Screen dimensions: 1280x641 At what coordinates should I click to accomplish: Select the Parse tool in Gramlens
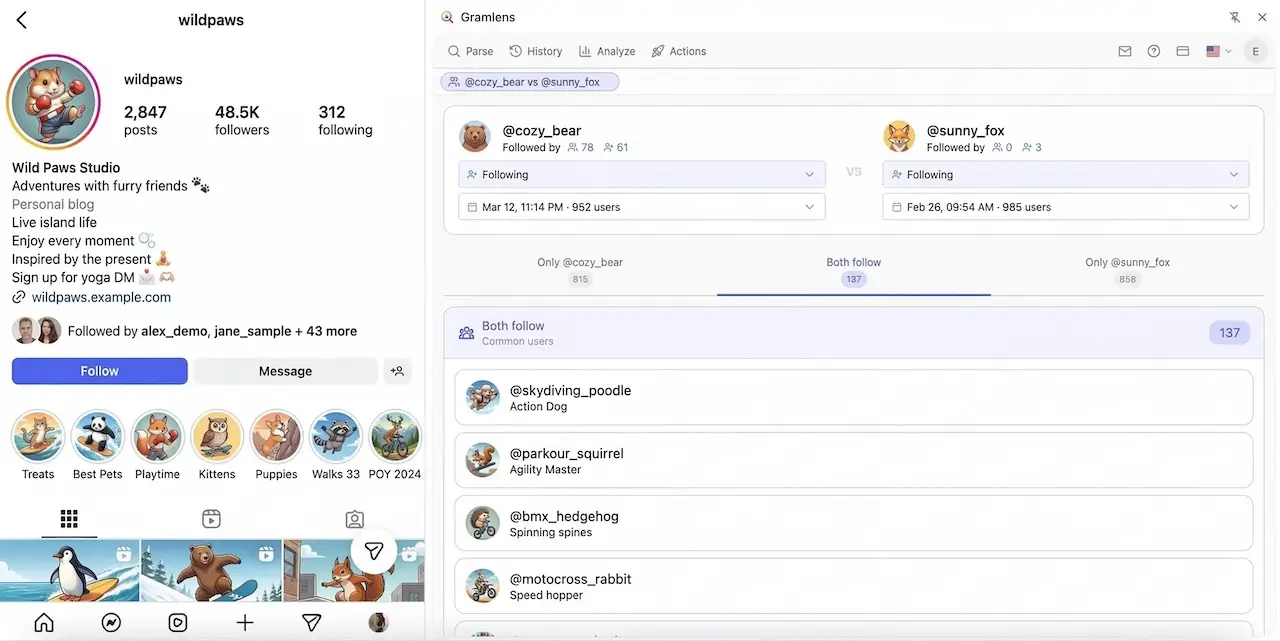tap(470, 51)
